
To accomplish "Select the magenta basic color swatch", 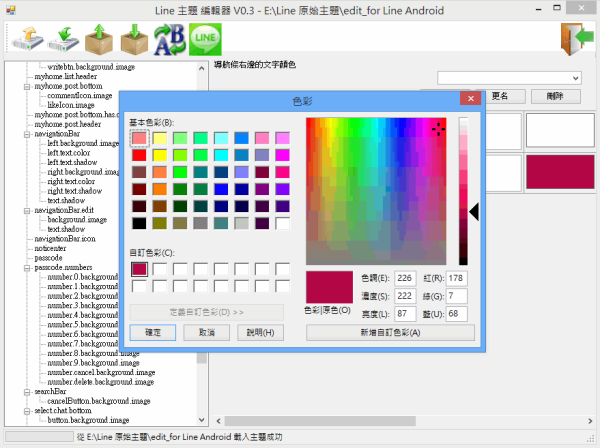I will click(x=282, y=155).
